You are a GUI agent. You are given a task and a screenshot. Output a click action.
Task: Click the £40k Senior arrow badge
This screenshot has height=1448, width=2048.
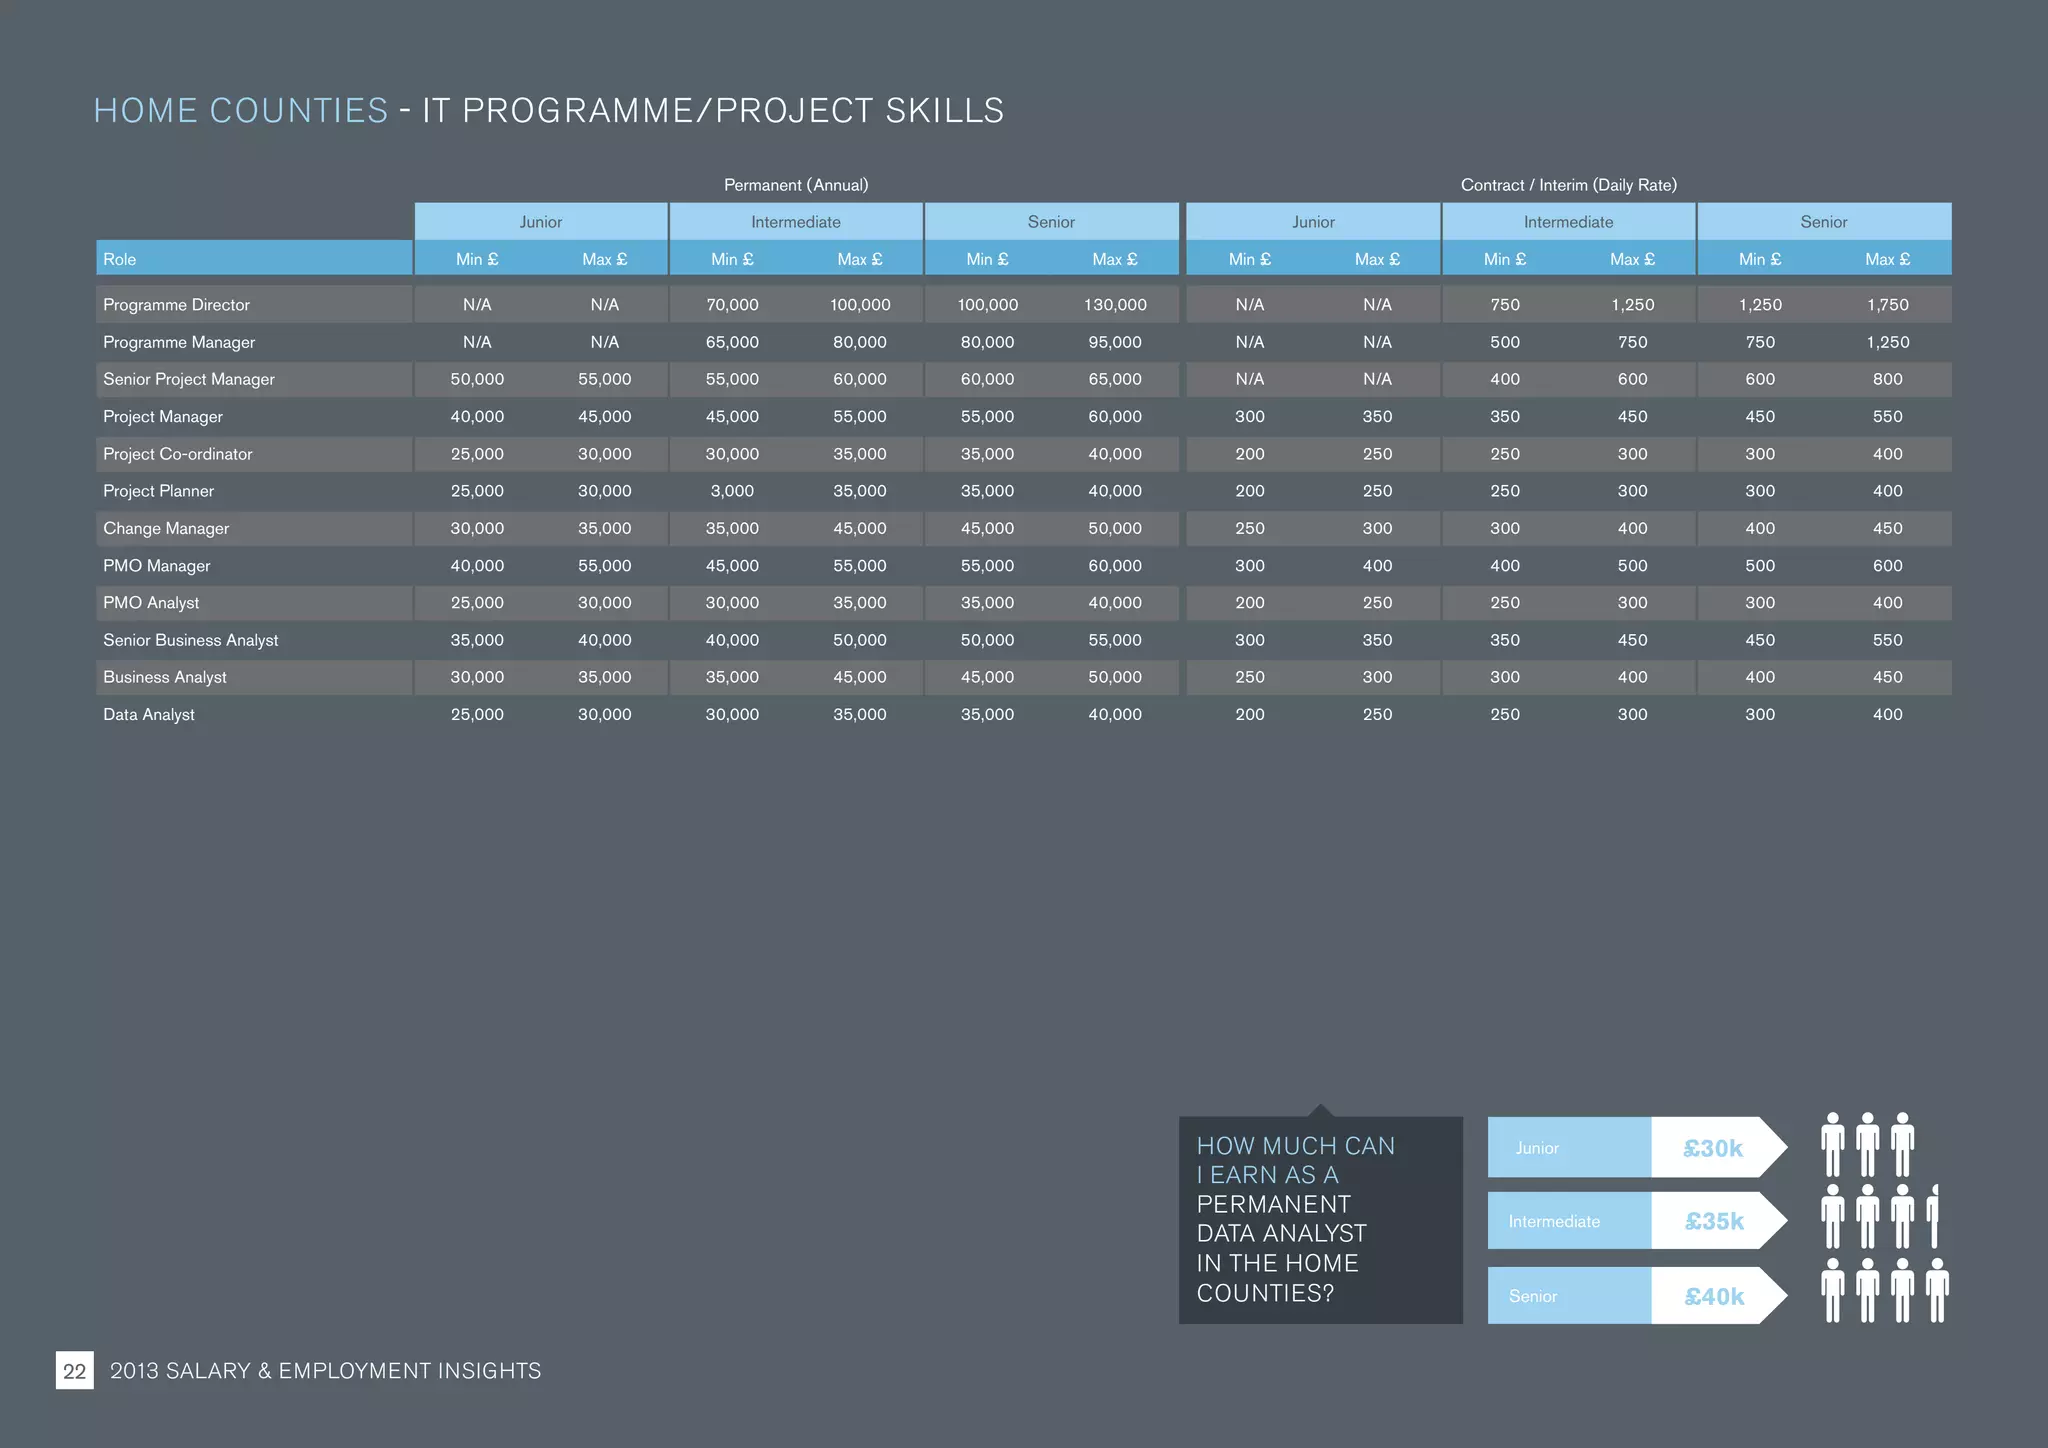(x=1715, y=1296)
